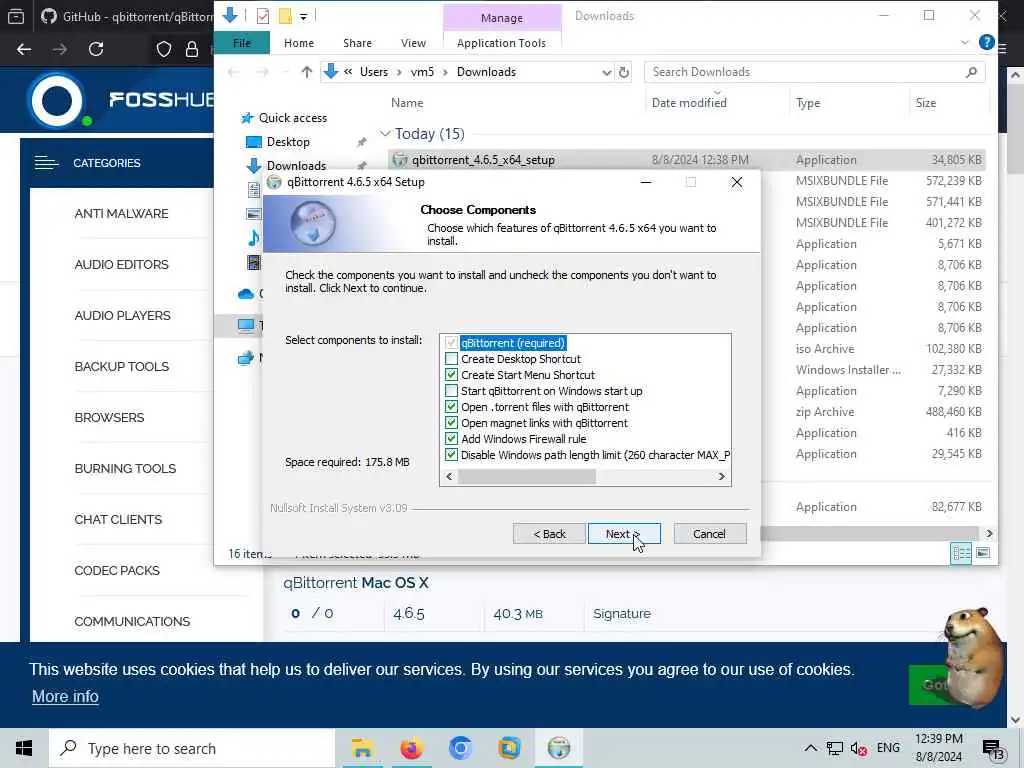Switch Explorer to Large icons view
Viewport: 1024px width, 768px height.
click(x=983, y=554)
